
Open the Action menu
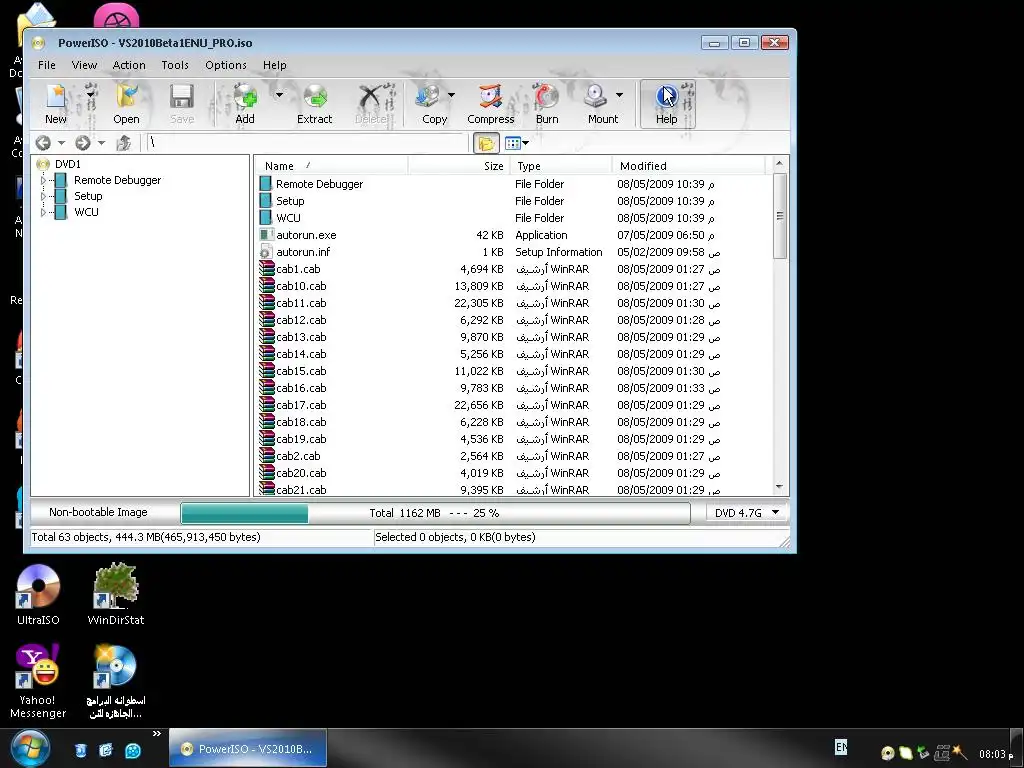(x=129, y=65)
